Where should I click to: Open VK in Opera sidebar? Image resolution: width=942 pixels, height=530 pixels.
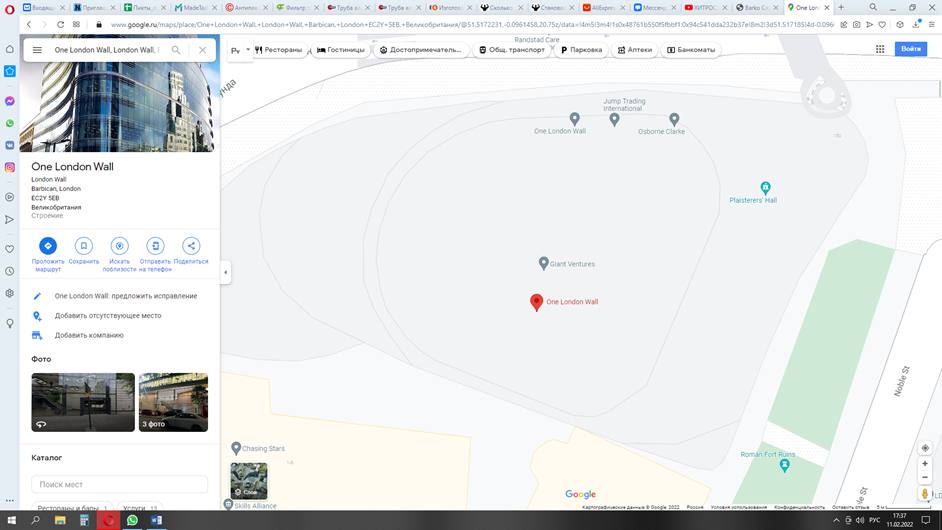click(10, 145)
